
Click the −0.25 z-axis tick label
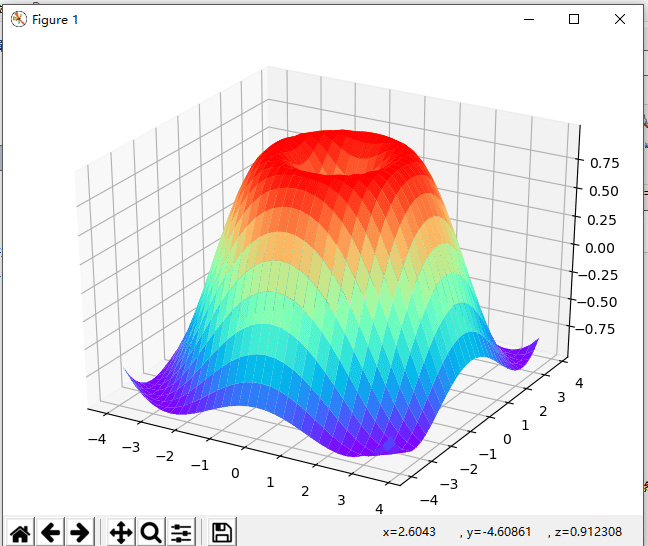pyautogui.click(x=598, y=275)
